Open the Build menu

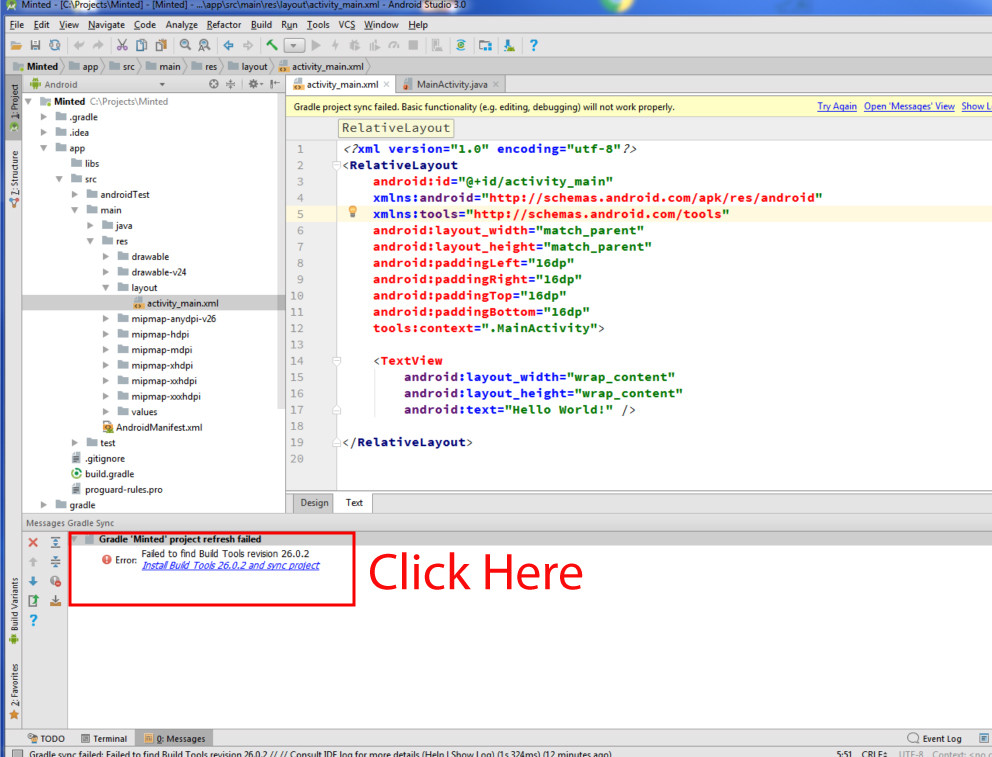[261, 25]
